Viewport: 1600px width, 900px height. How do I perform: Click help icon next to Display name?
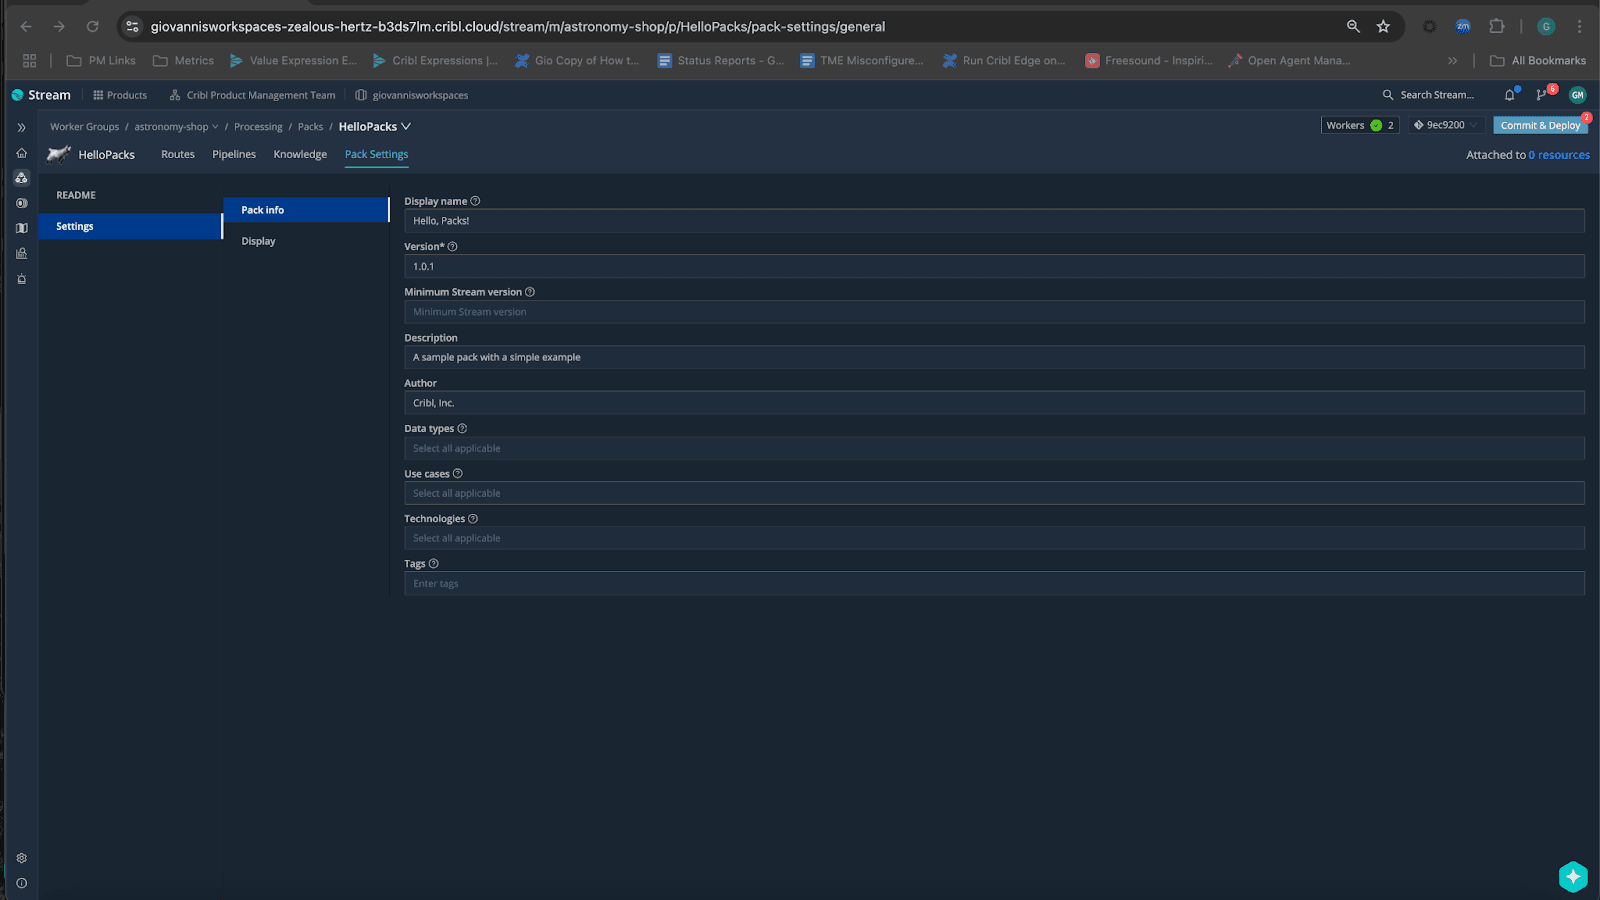(x=475, y=201)
